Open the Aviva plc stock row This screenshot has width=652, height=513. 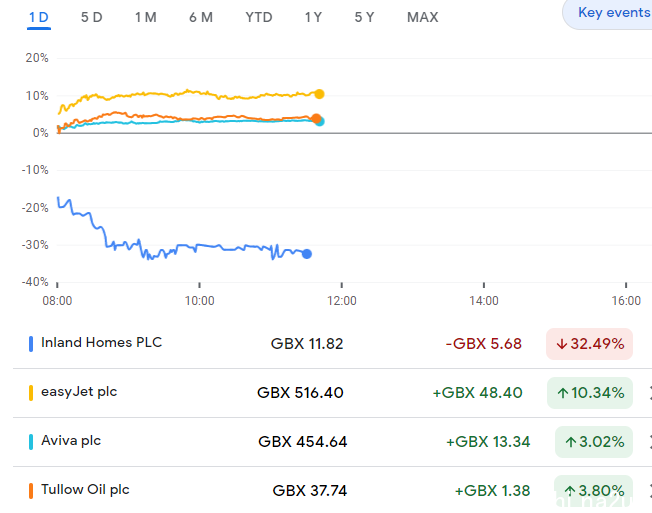click(x=332, y=442)
